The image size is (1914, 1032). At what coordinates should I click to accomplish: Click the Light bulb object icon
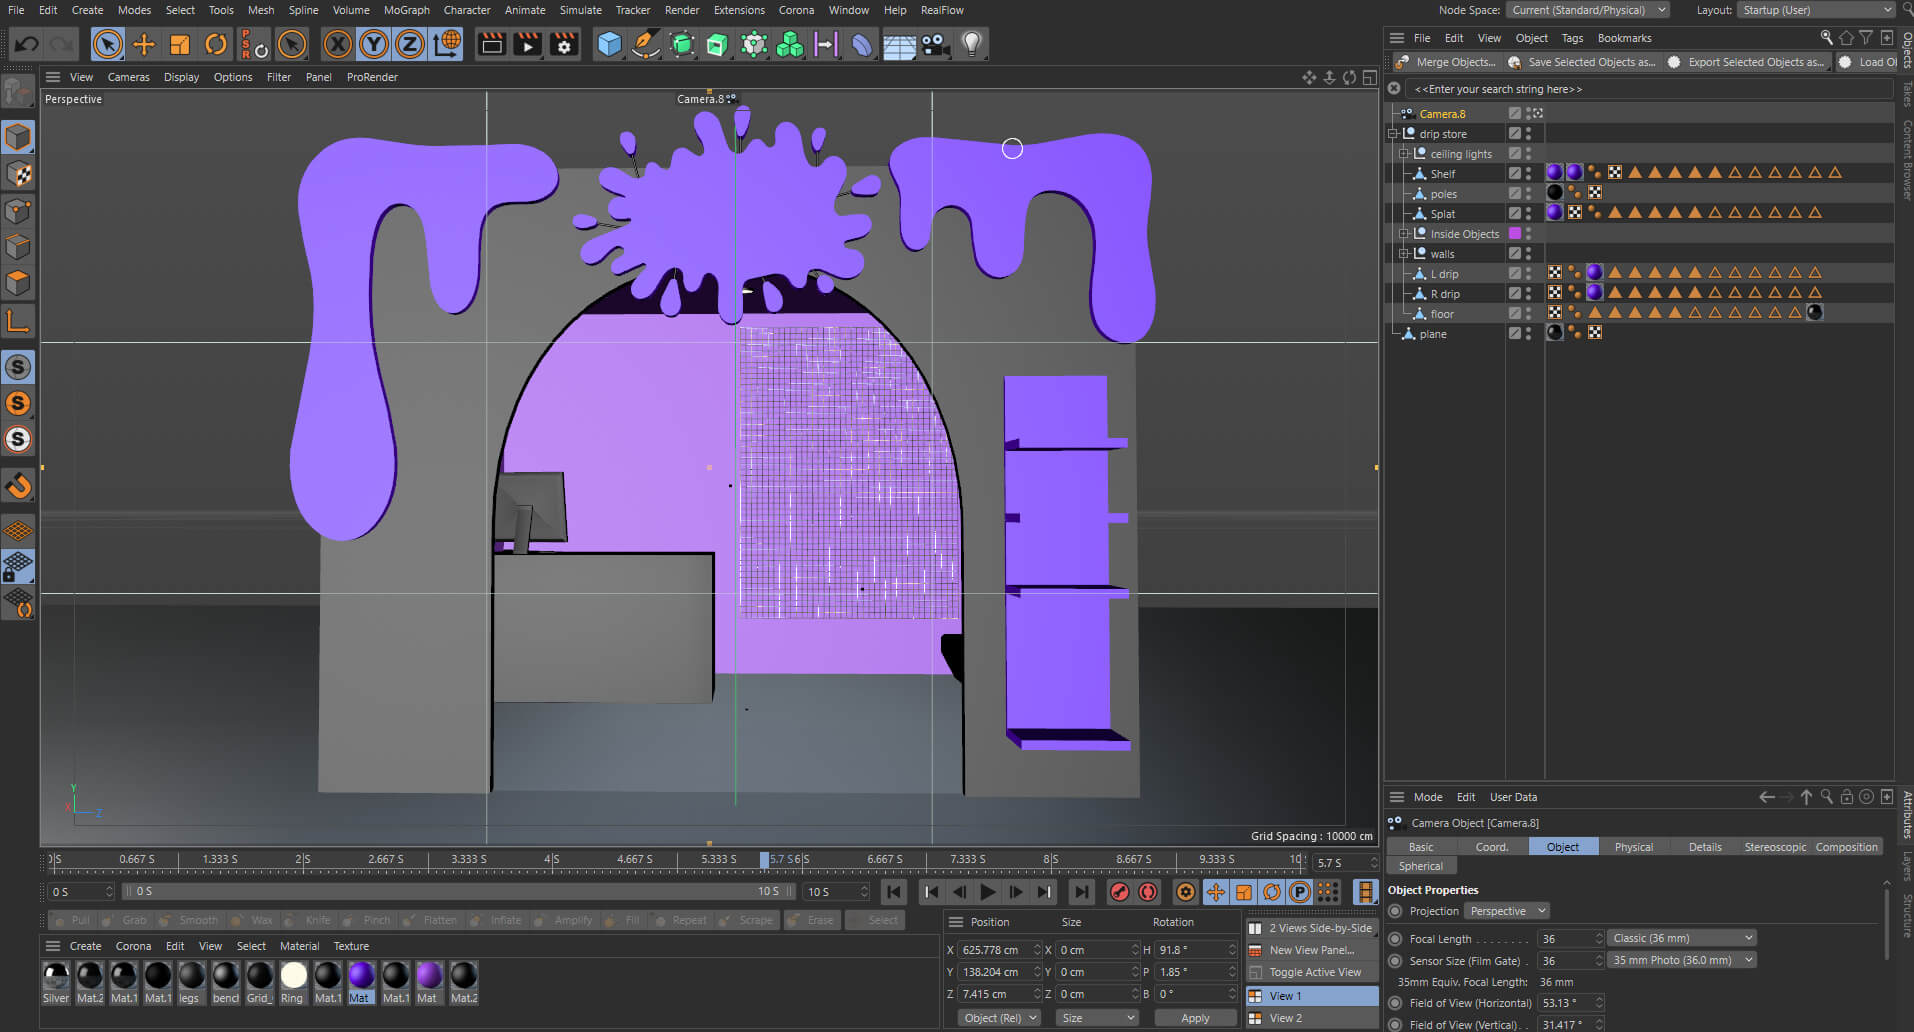(x=971, y=44)
